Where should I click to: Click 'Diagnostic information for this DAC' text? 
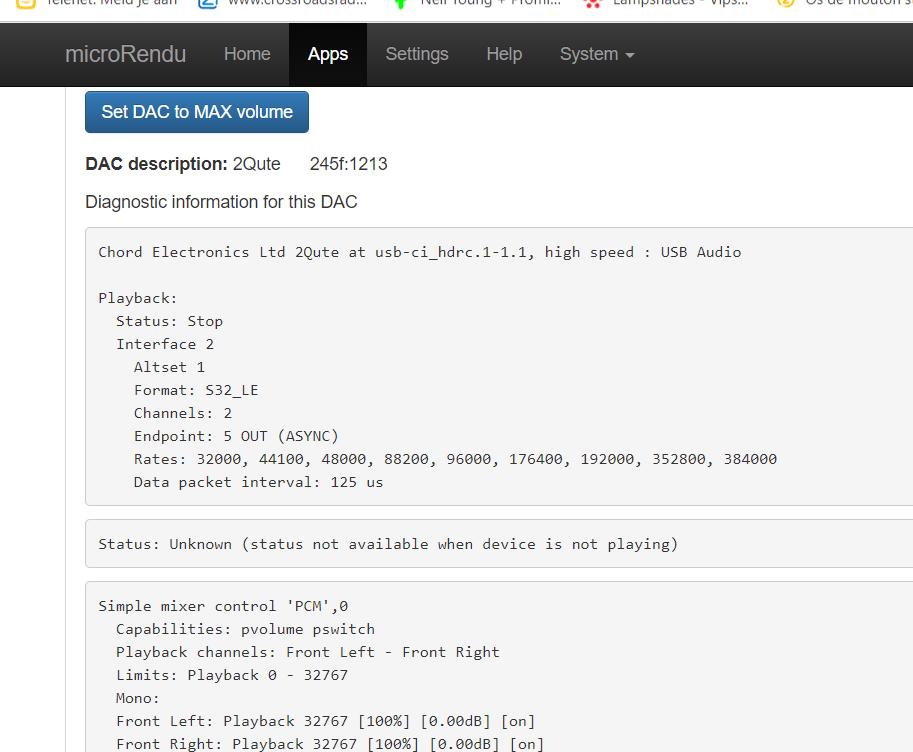221,202
